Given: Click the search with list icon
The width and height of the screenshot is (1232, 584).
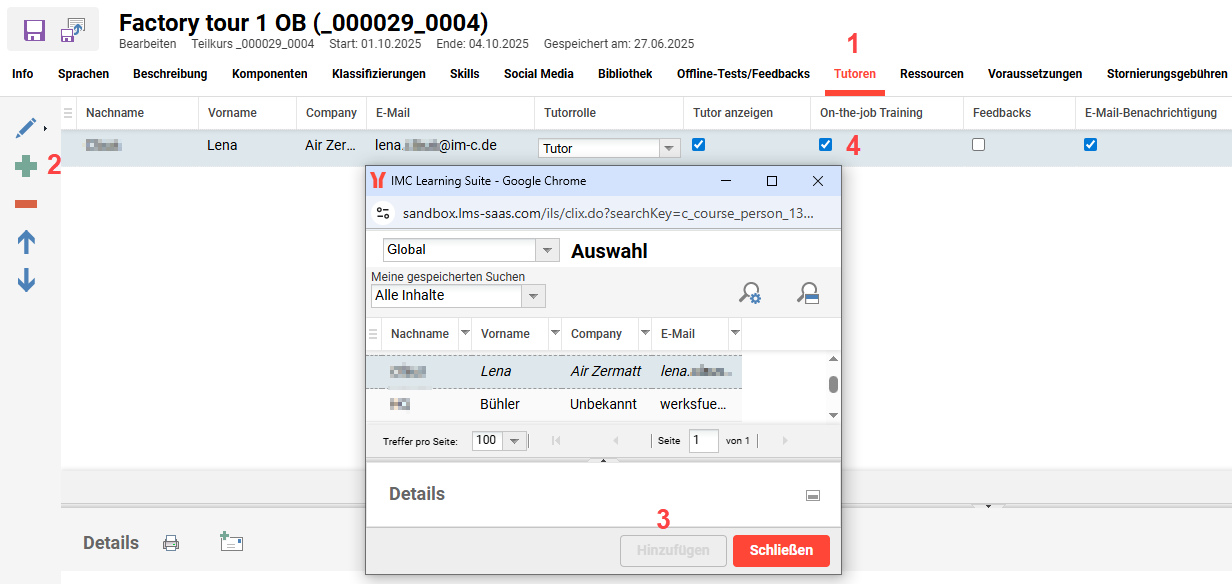Looking at the screenshot, I should pos(807,292).
